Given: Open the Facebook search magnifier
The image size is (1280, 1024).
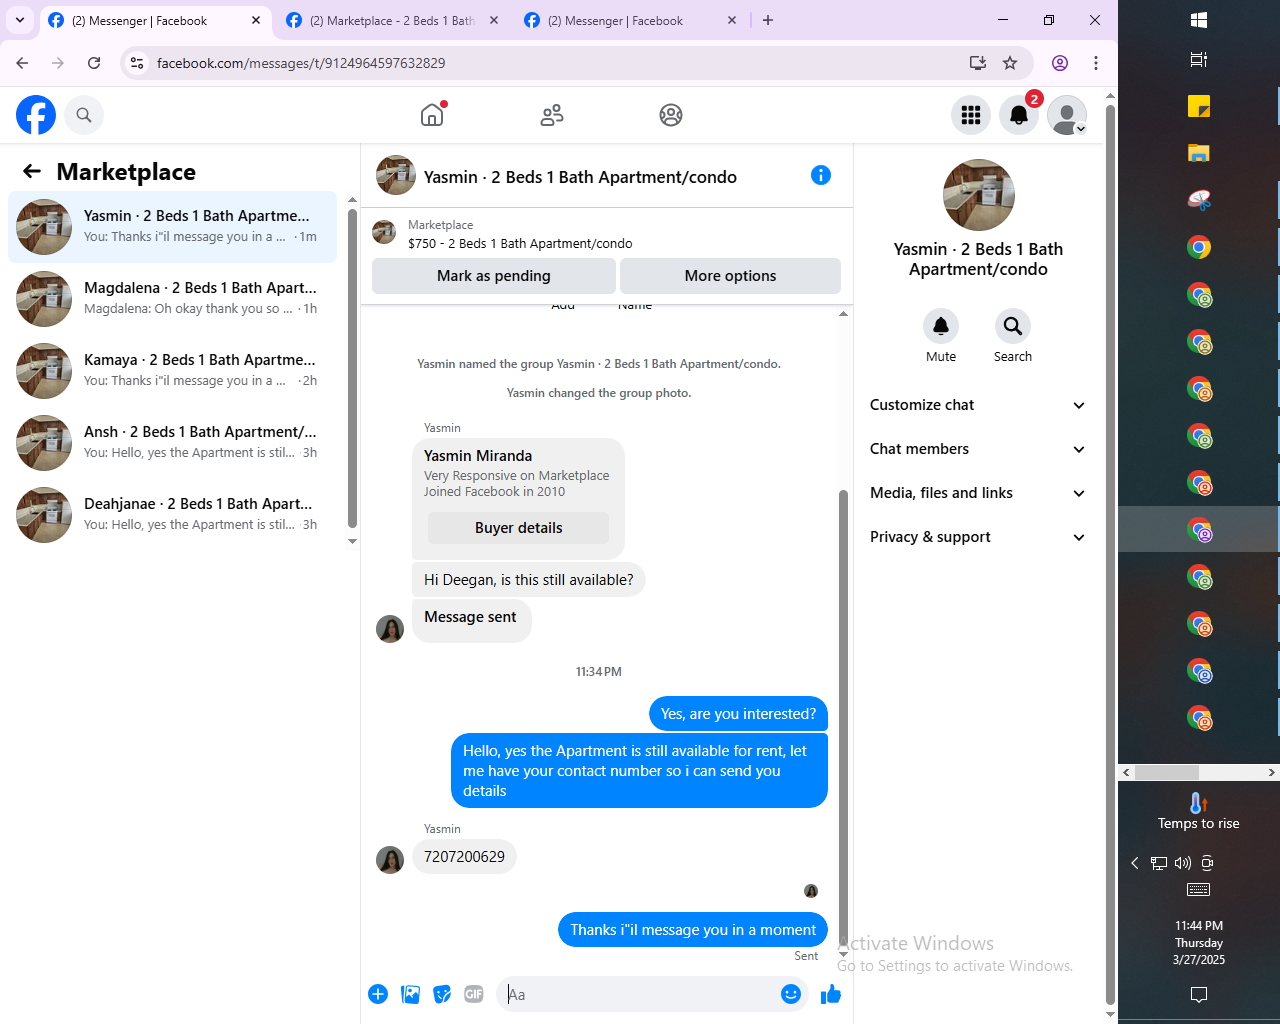Looking at the screenshot, I should tap(84, 115).
